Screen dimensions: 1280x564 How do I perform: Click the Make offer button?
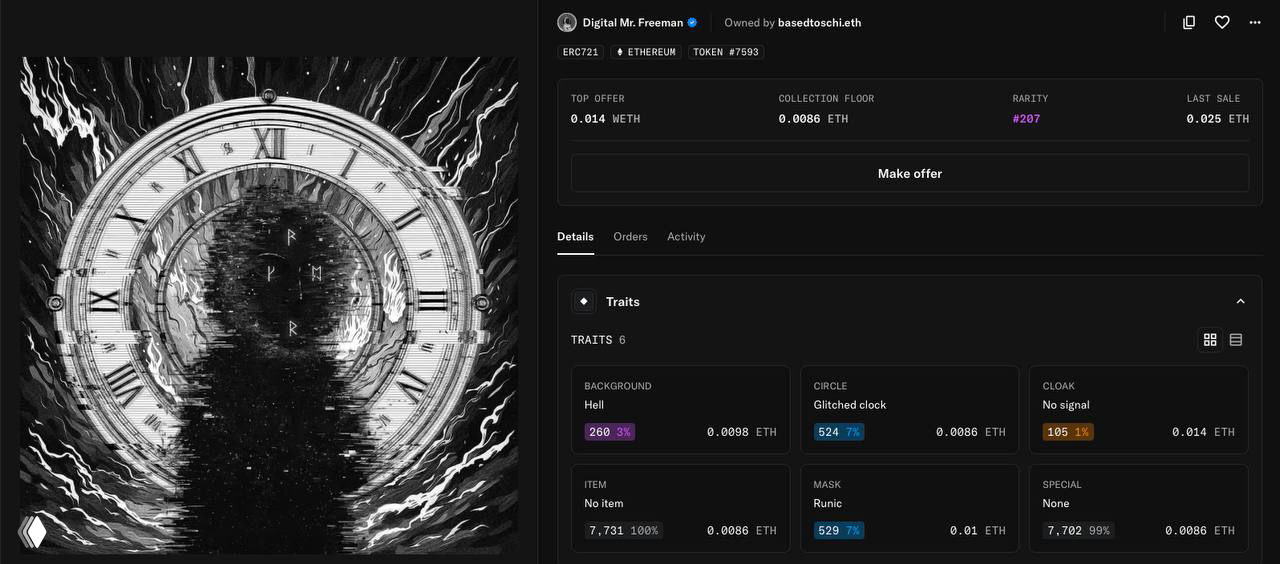pos(909,173)
